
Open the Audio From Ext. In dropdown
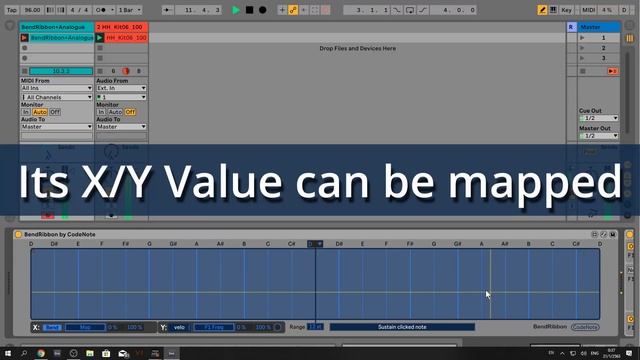click(121, 88)
